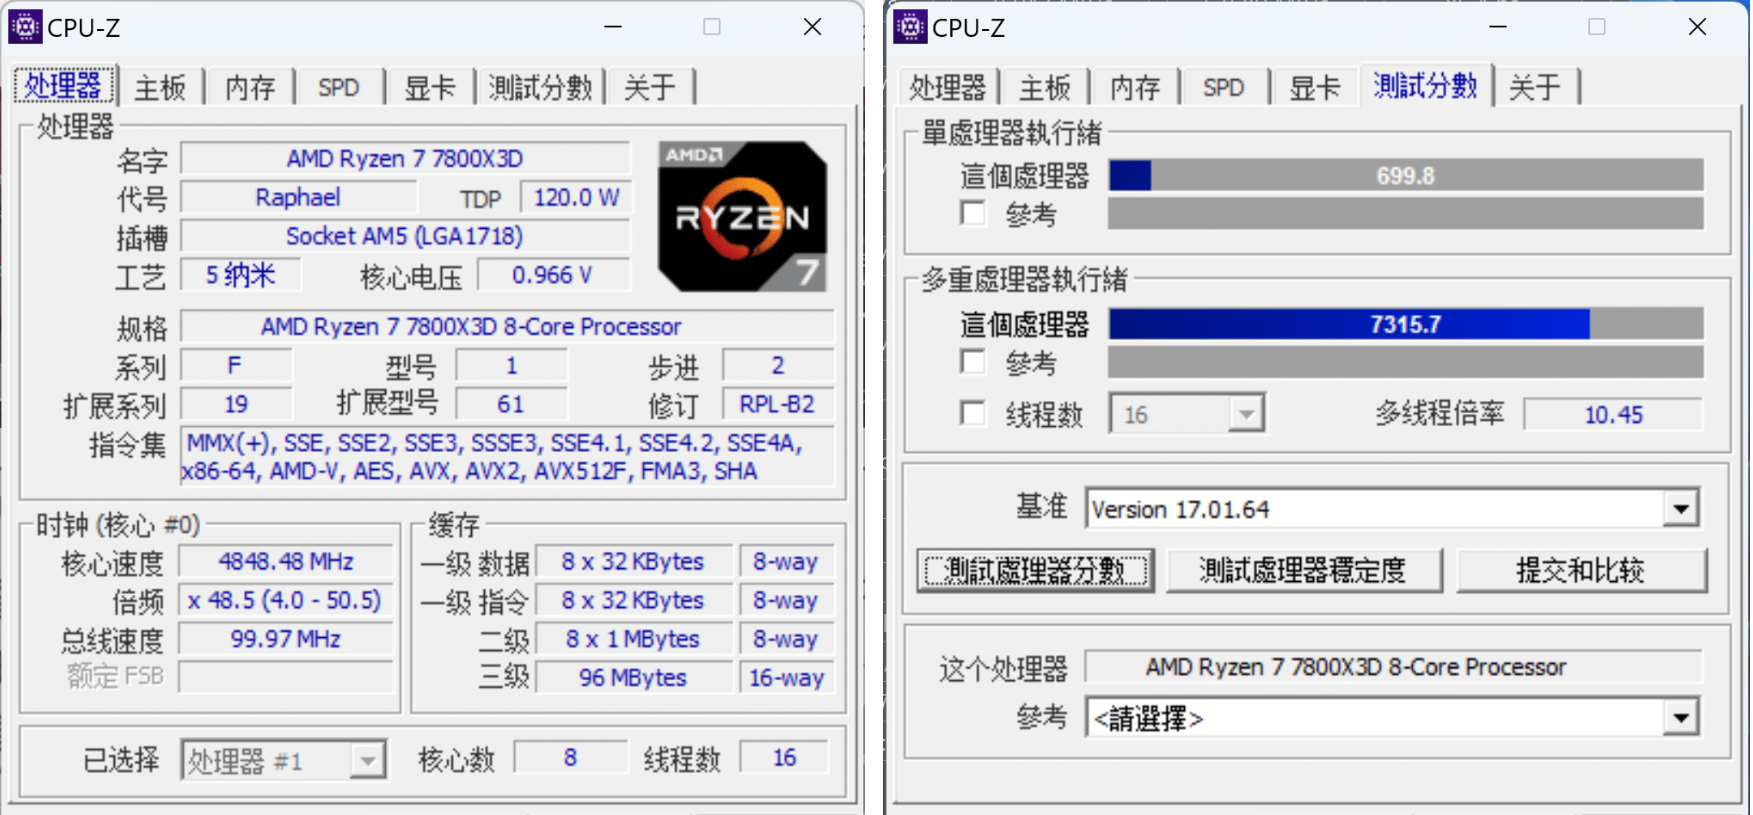Click the 測試處理器分數 button
Viewport: 1753px width, 815px height.
[x=1036, y=570]
